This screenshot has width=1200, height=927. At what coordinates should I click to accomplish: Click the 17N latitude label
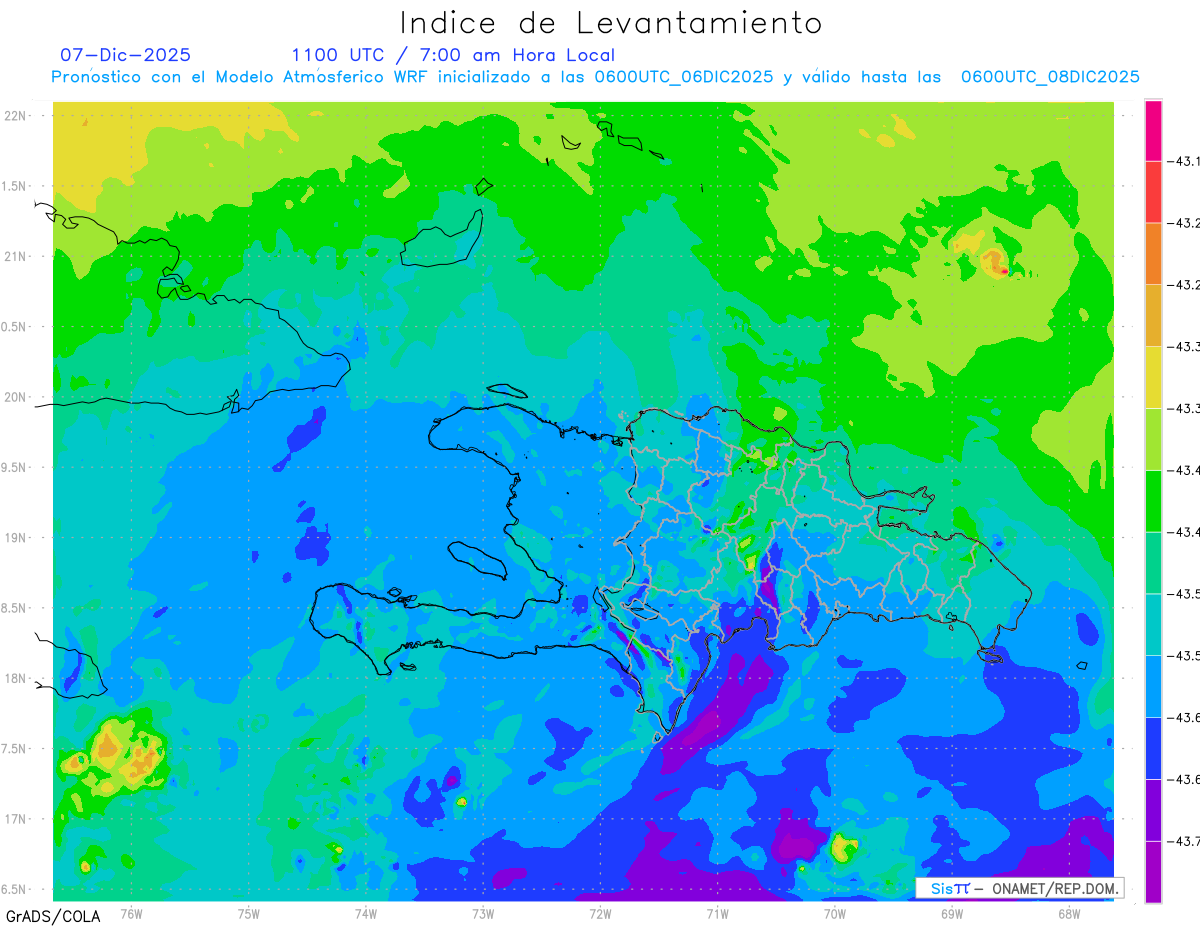(x=16, y=819)
